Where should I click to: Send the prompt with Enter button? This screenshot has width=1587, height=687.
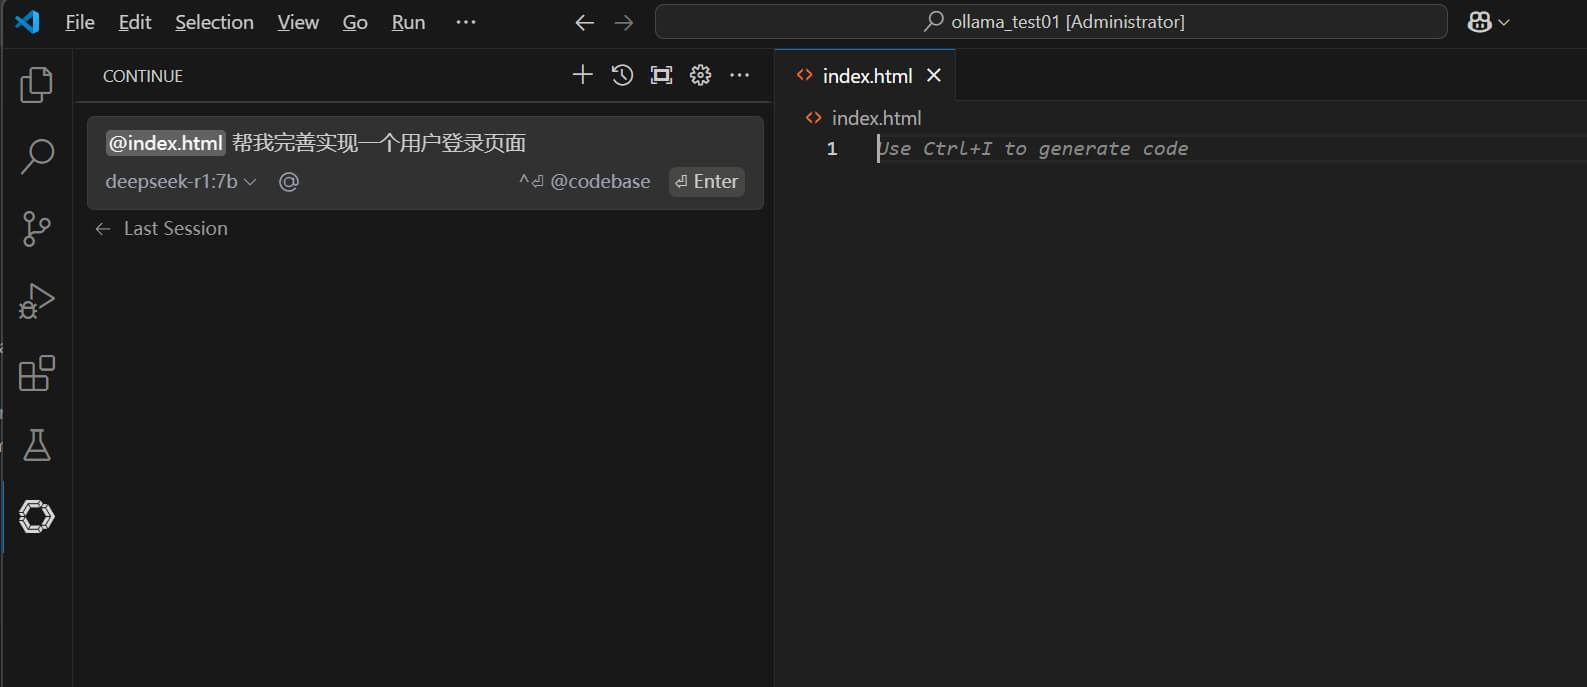click(x=706, y=182)
